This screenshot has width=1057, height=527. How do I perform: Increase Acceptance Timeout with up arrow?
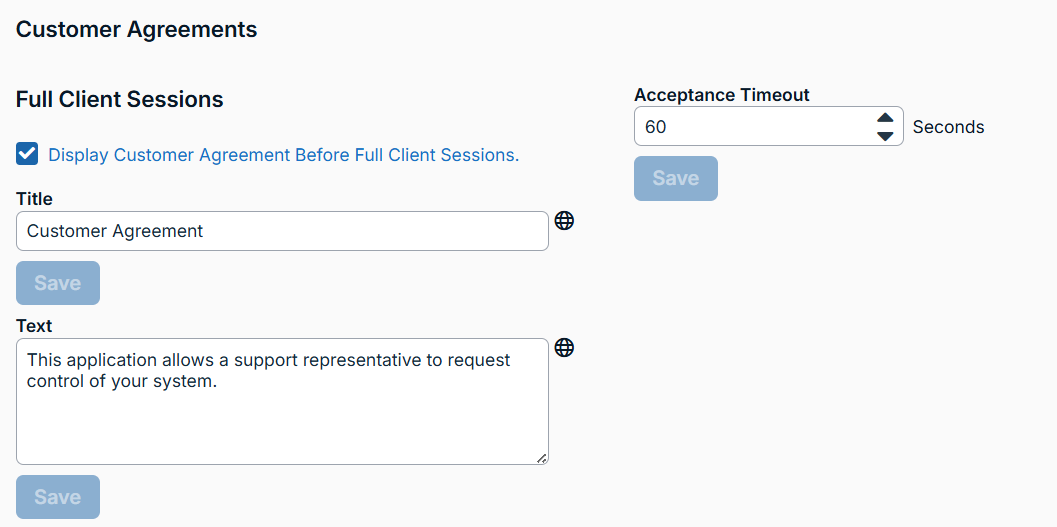(x=885, y=118)
